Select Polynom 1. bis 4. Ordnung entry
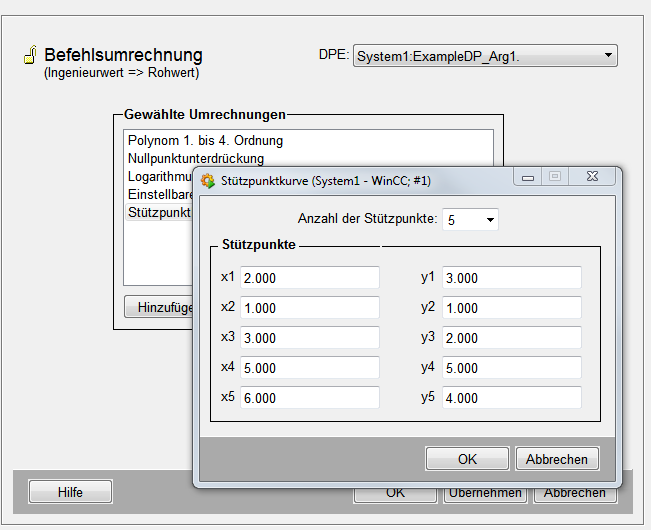 (205, 141)
